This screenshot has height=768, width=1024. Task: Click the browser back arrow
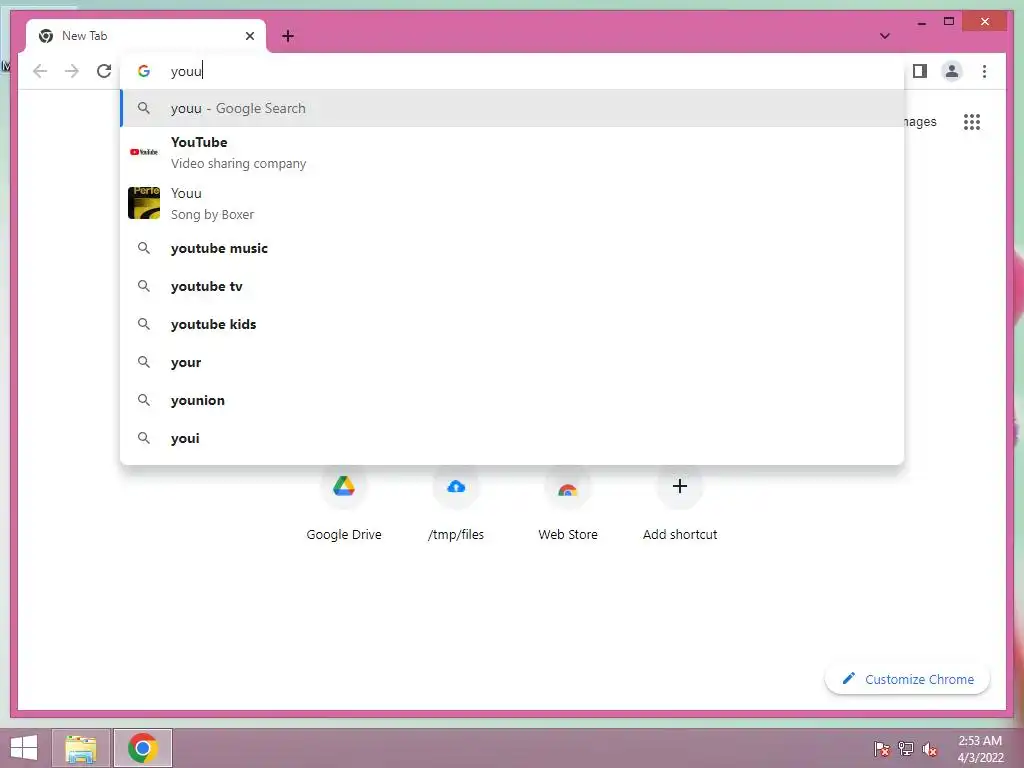pyautogui.click(x=40, y=71)
